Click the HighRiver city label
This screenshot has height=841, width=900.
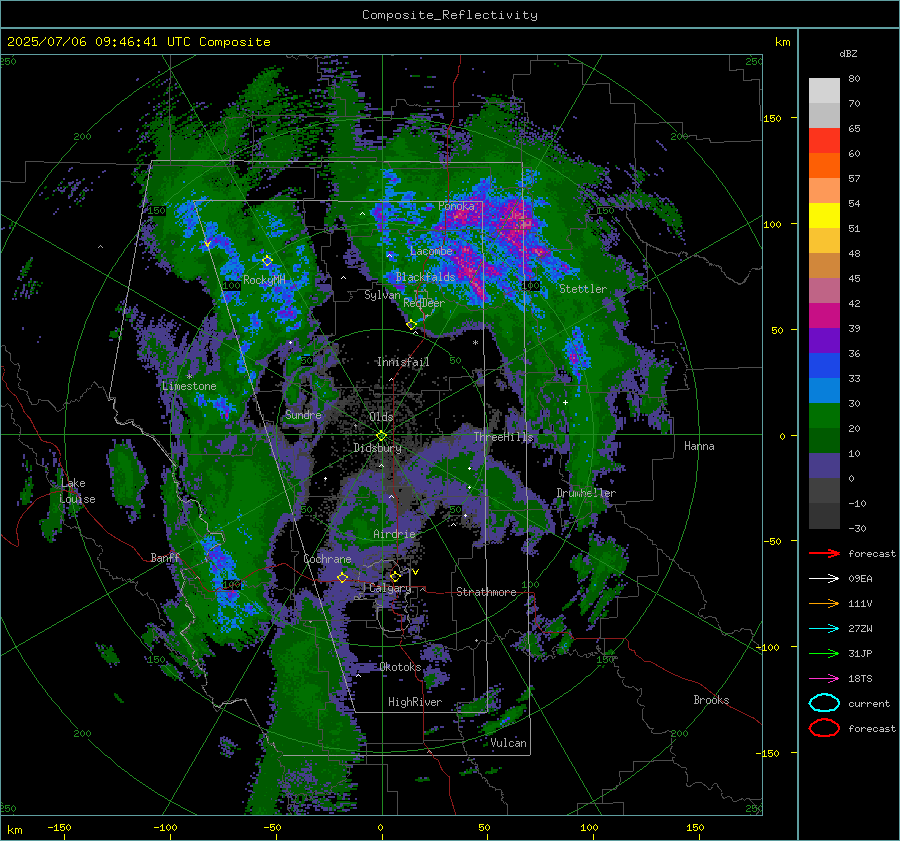click(x=415, y=702)
